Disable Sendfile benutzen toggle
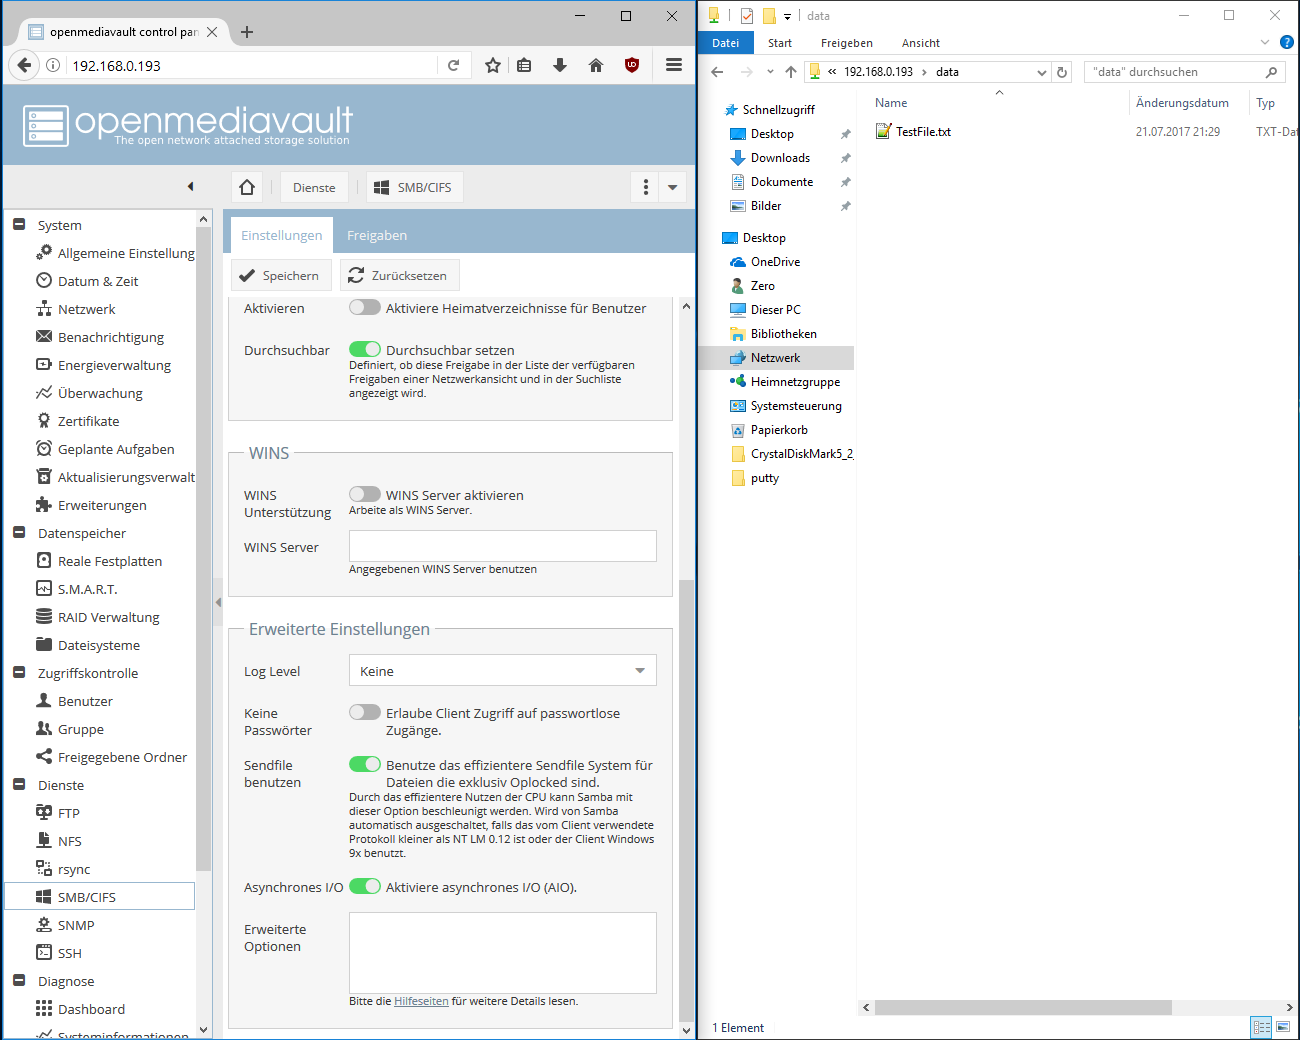This screenshot has height=1040, width=1300. (x=365, y=764)
